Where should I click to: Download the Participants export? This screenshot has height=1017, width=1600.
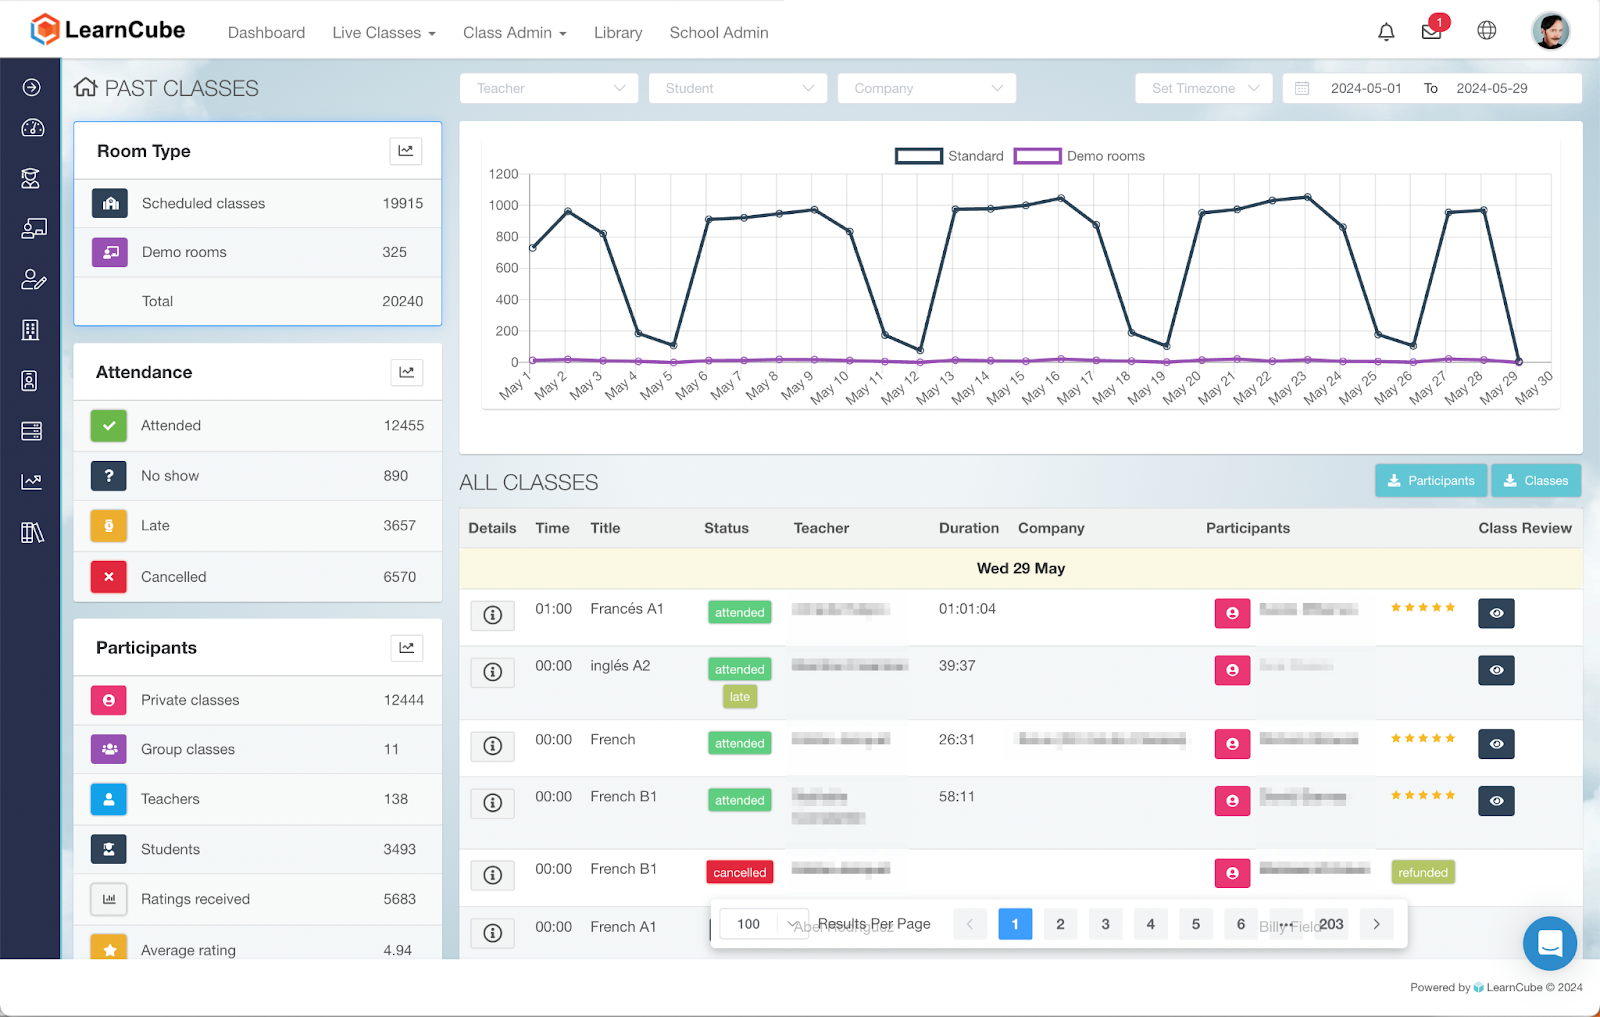(x=1430, y=480)
